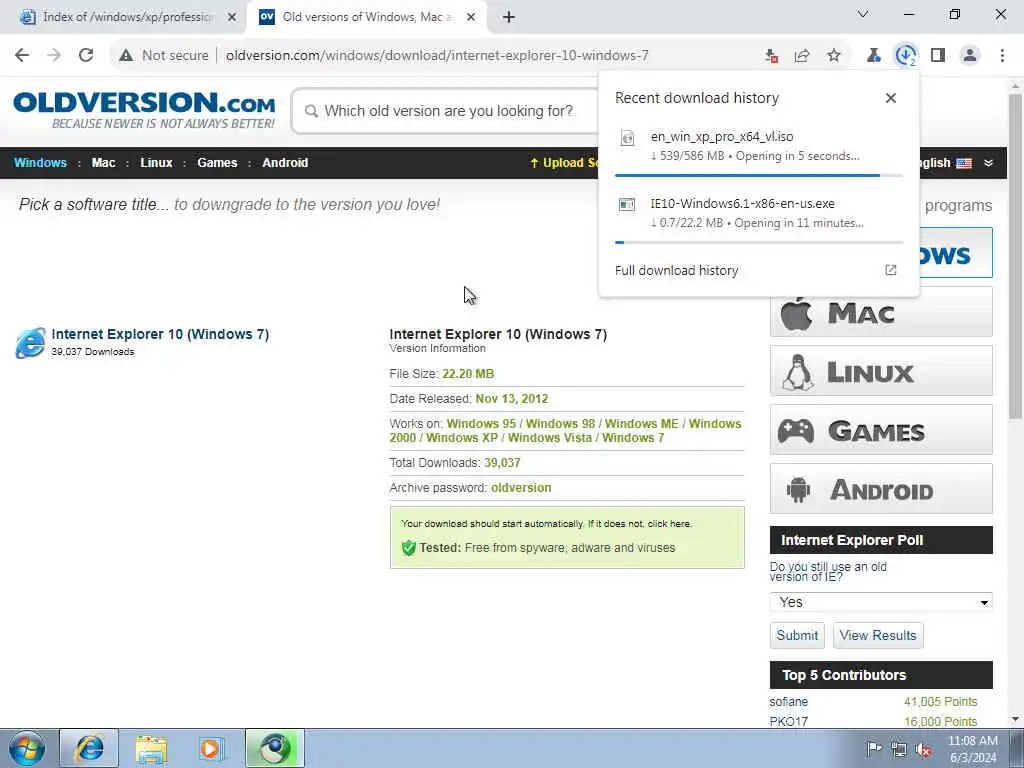This screenshot has width=1024, height=768.
Task: Open a new browser tab
Action: point(509,18)
